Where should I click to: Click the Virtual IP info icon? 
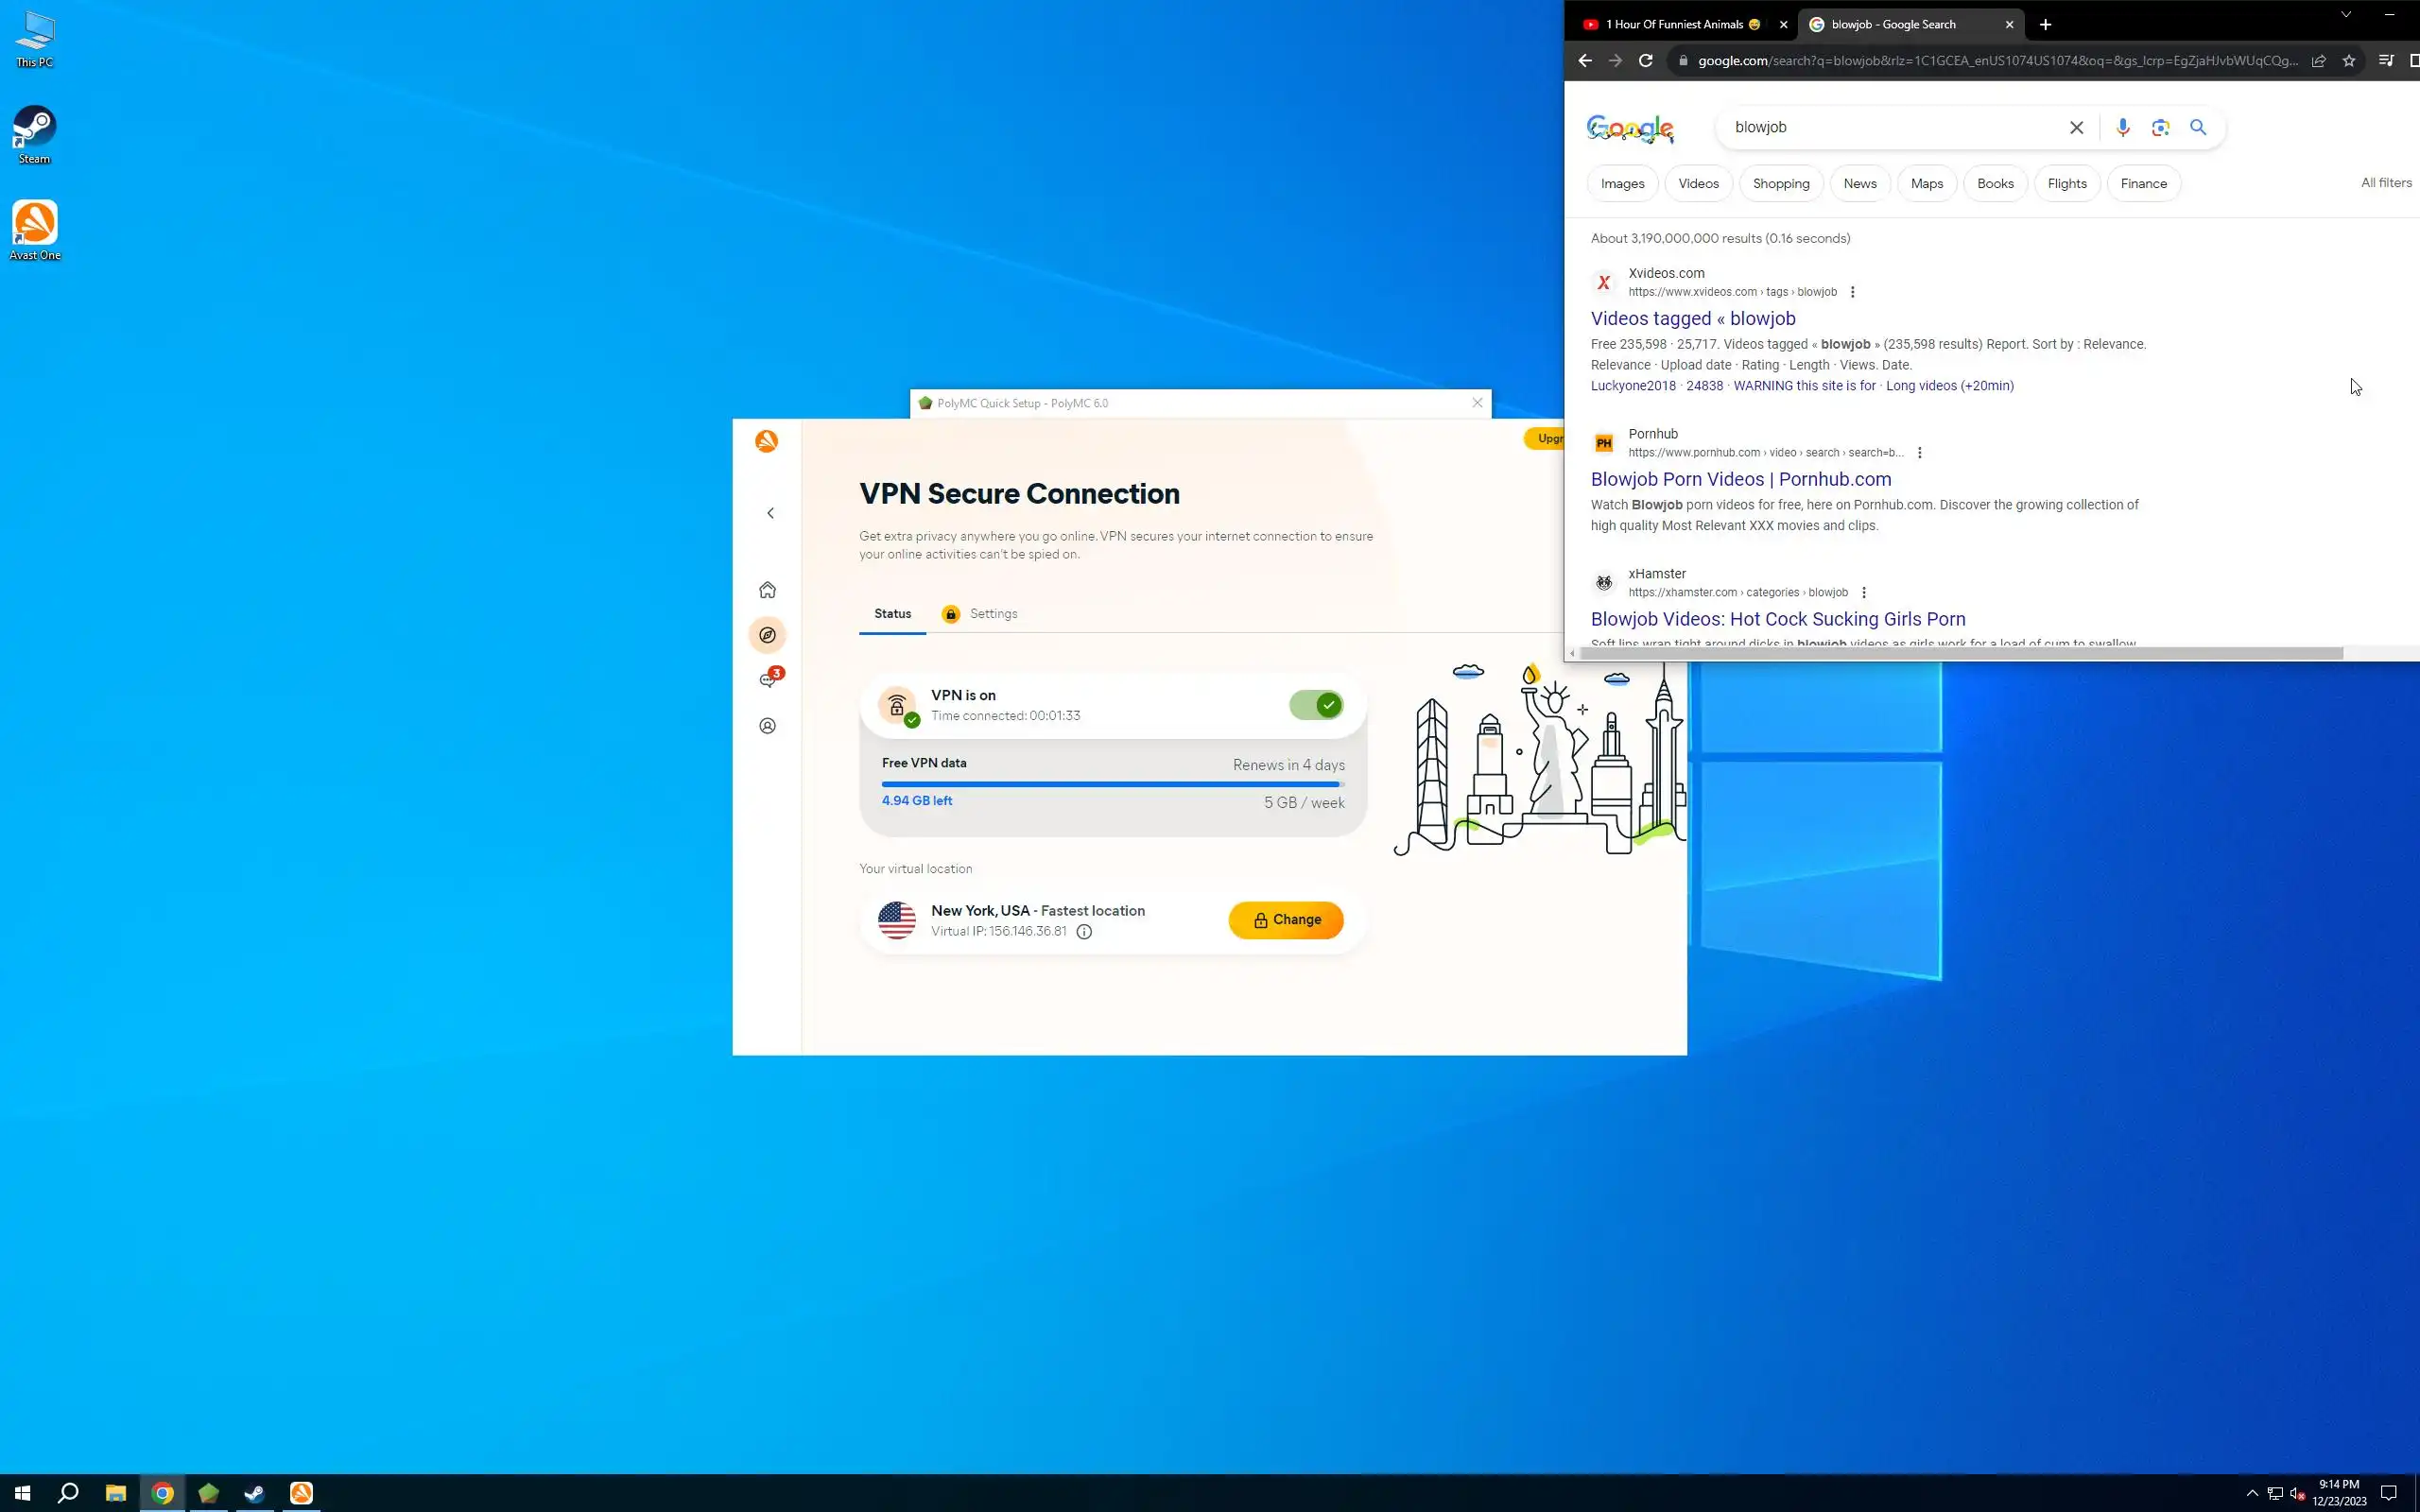click(x=1084, y=932)
